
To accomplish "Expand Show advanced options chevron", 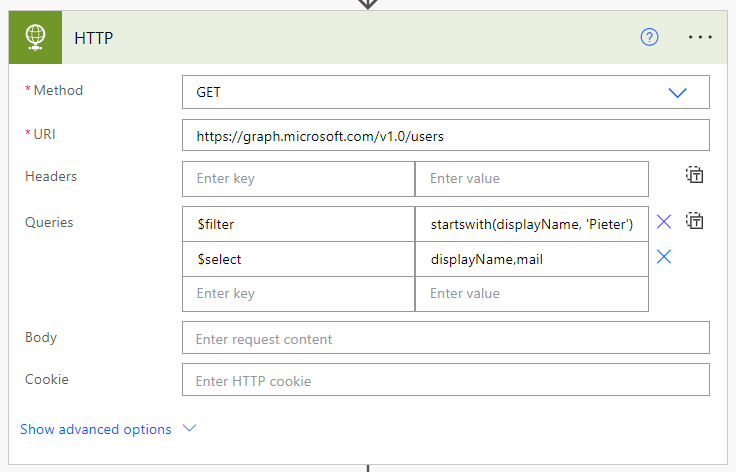I will point(189,428).
